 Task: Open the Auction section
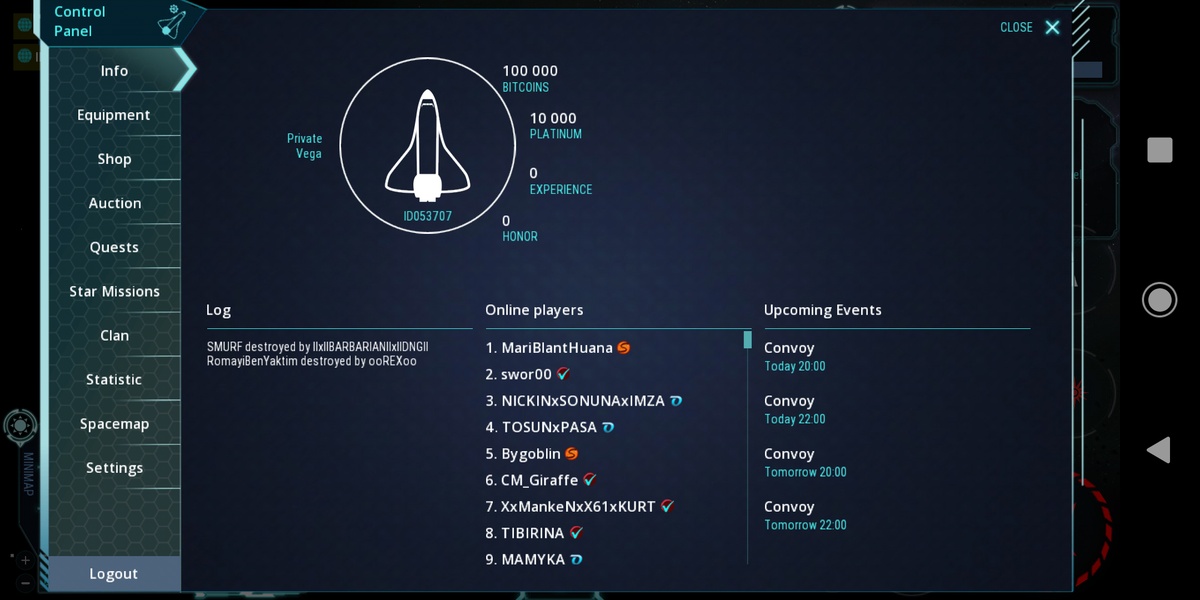[114, 203]
